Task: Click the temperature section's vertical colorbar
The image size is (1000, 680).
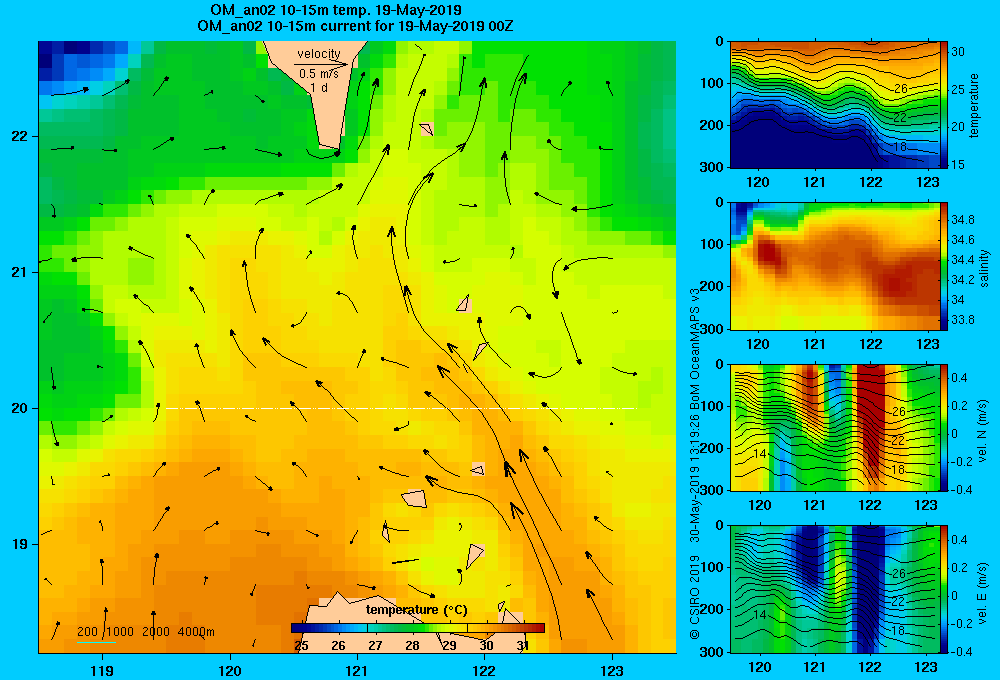Action: [944, 105]
